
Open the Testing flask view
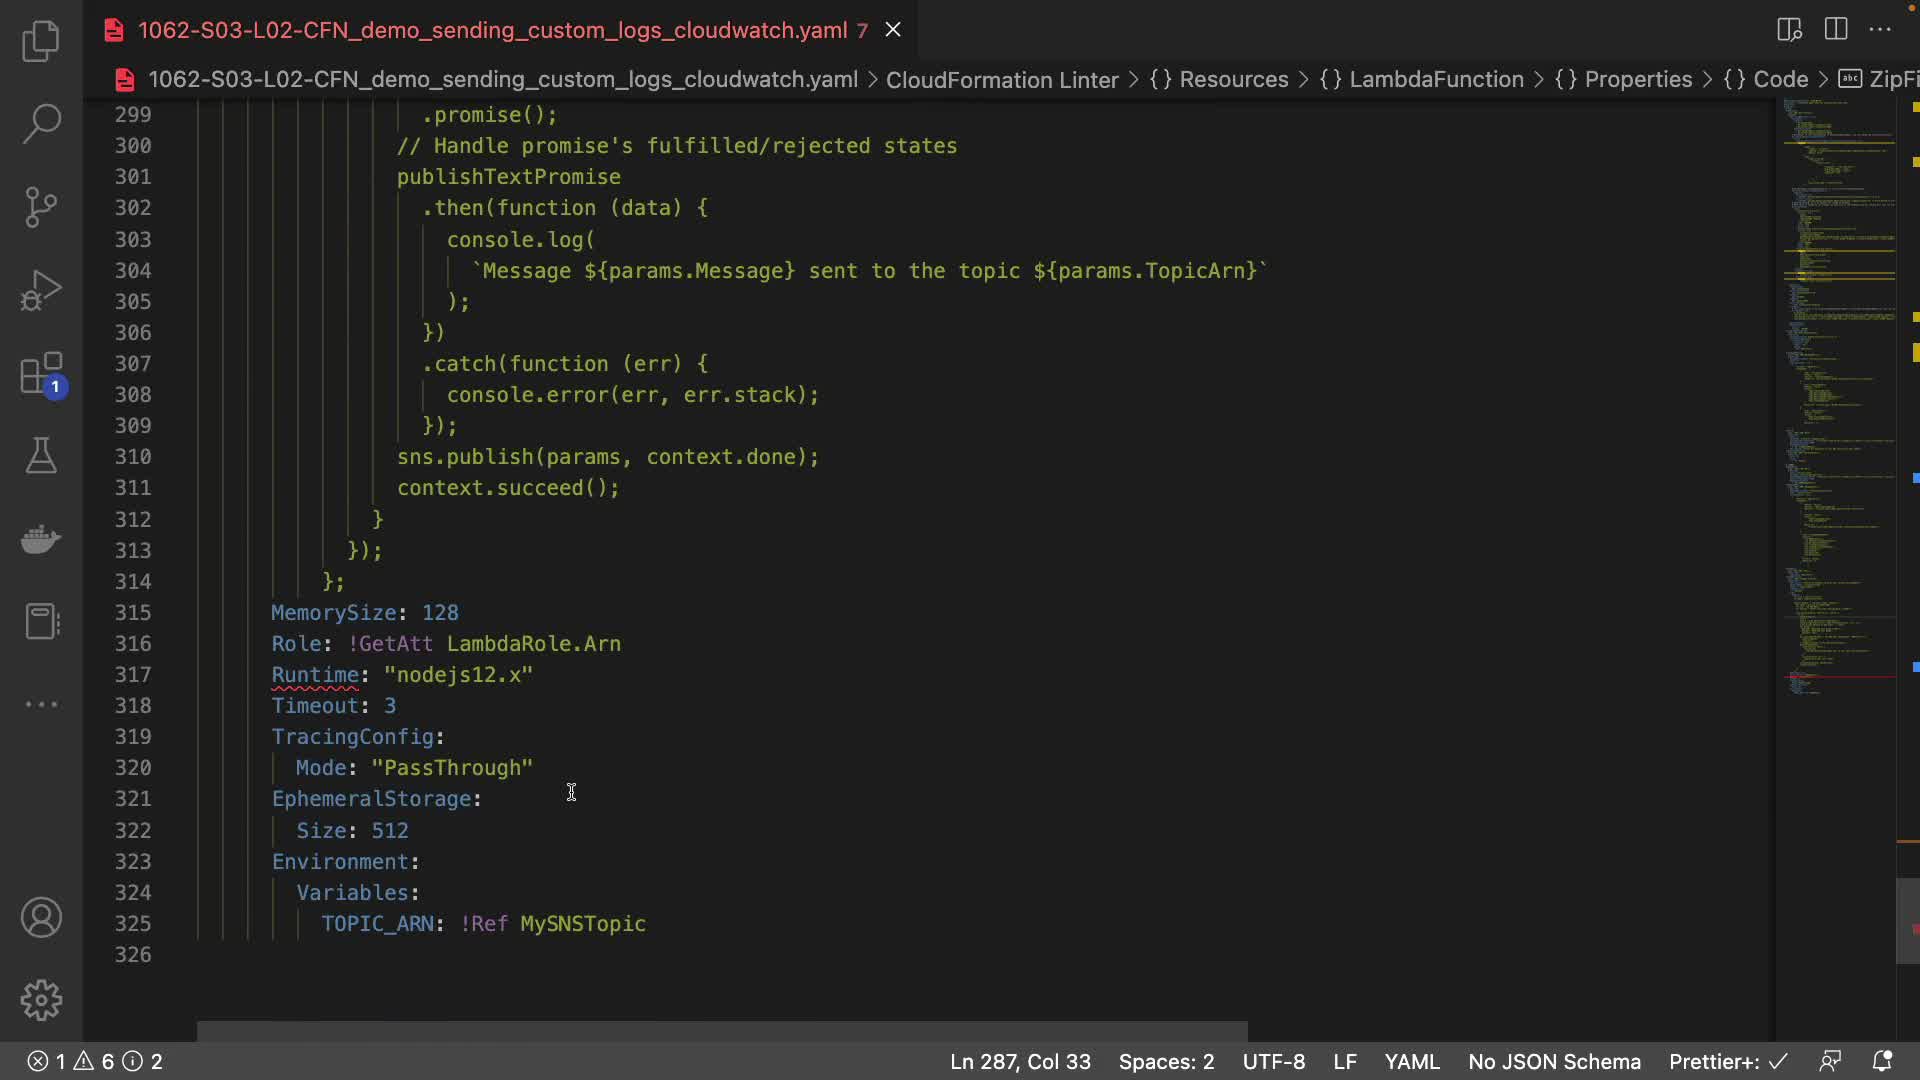tap(41, 456)
